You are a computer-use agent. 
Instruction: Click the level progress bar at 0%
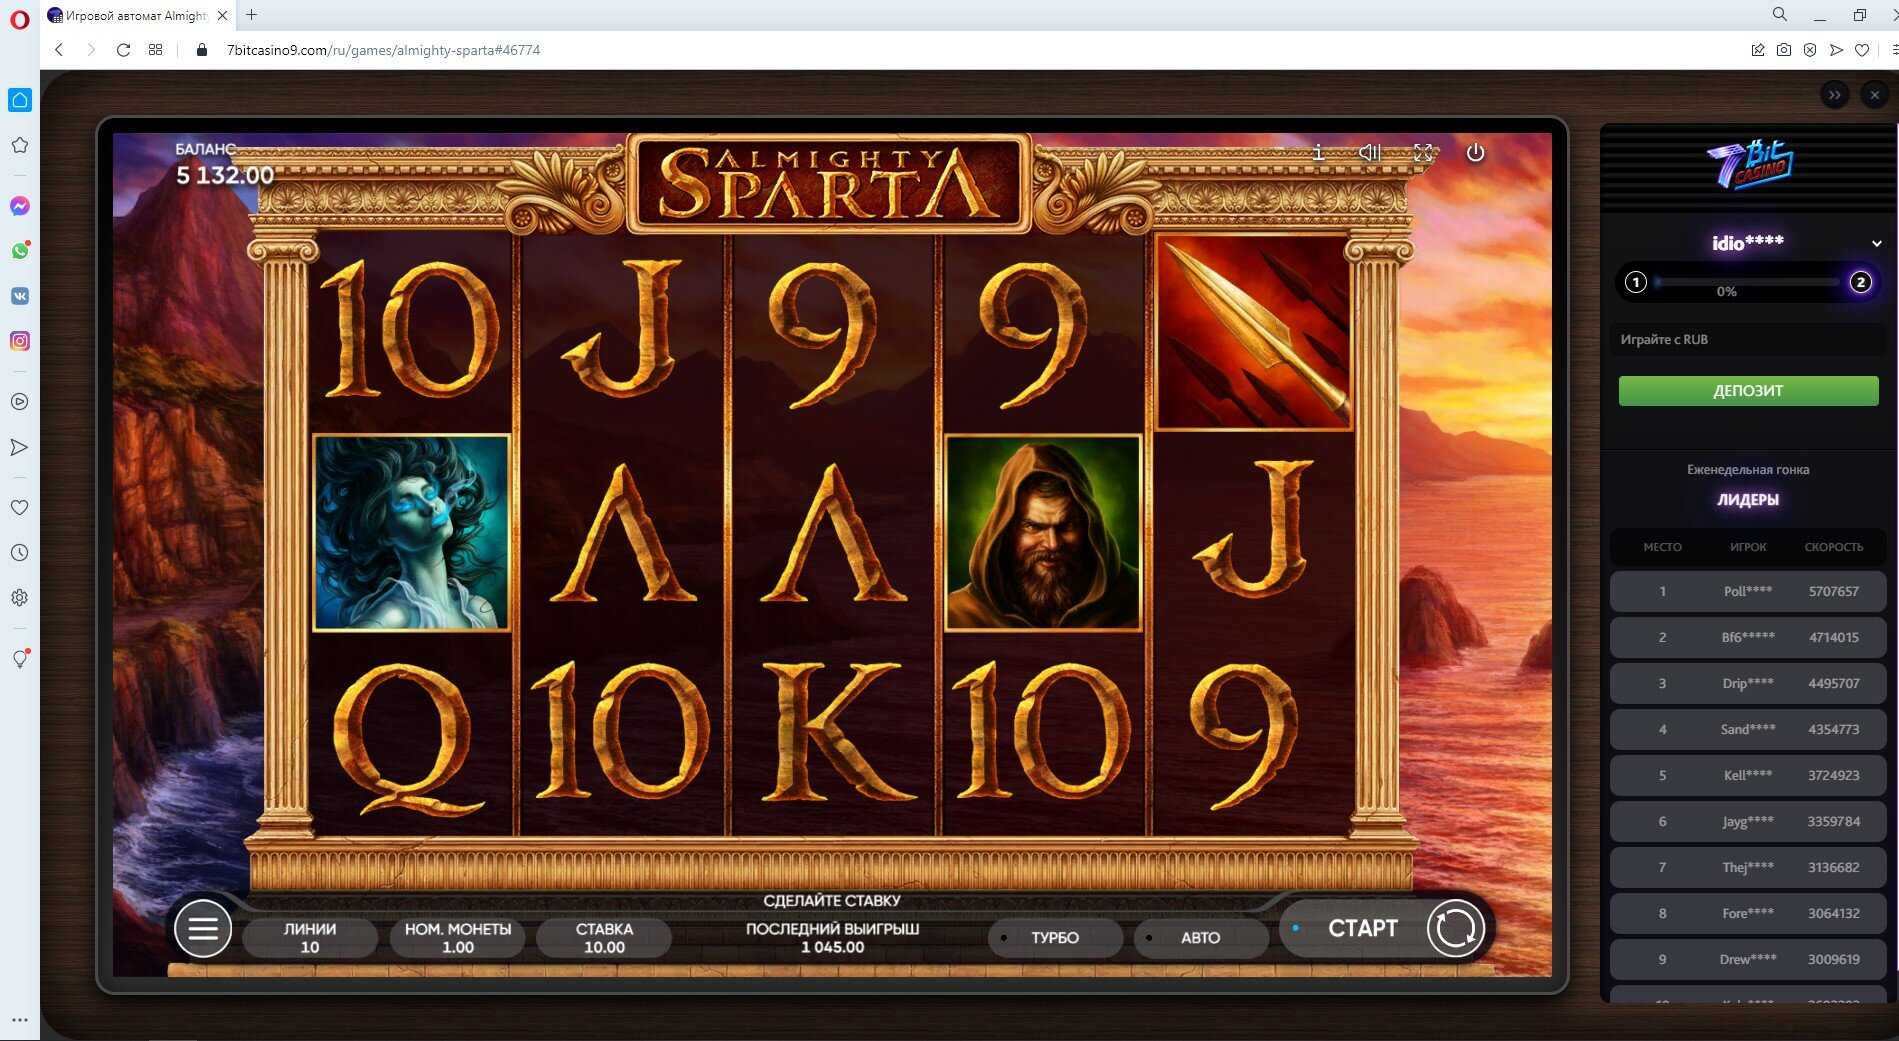pyautogui.click(x=1748, y=283)
